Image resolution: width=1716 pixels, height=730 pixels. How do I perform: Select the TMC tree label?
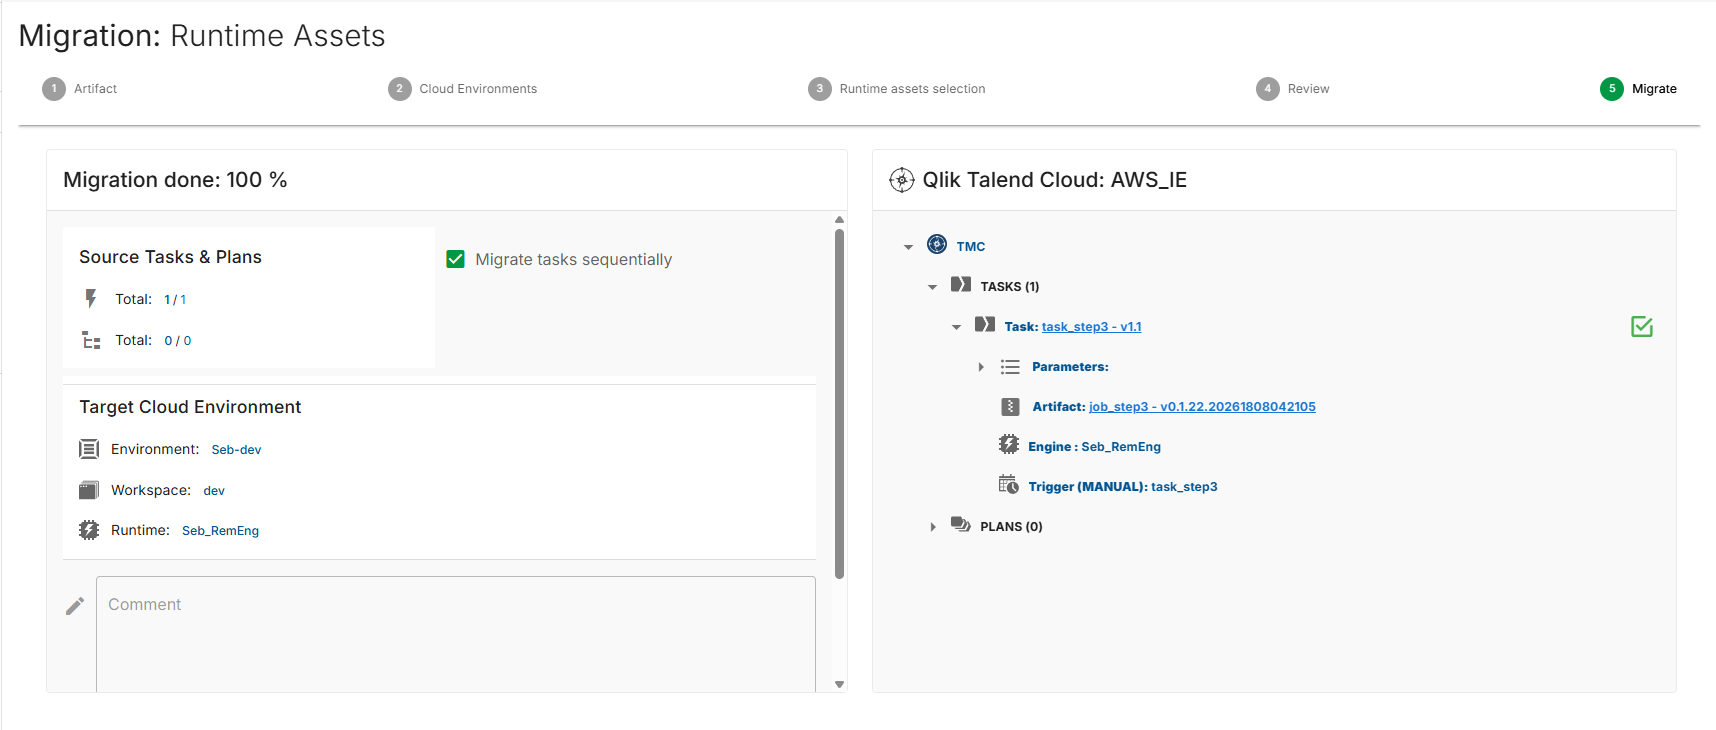971,247
